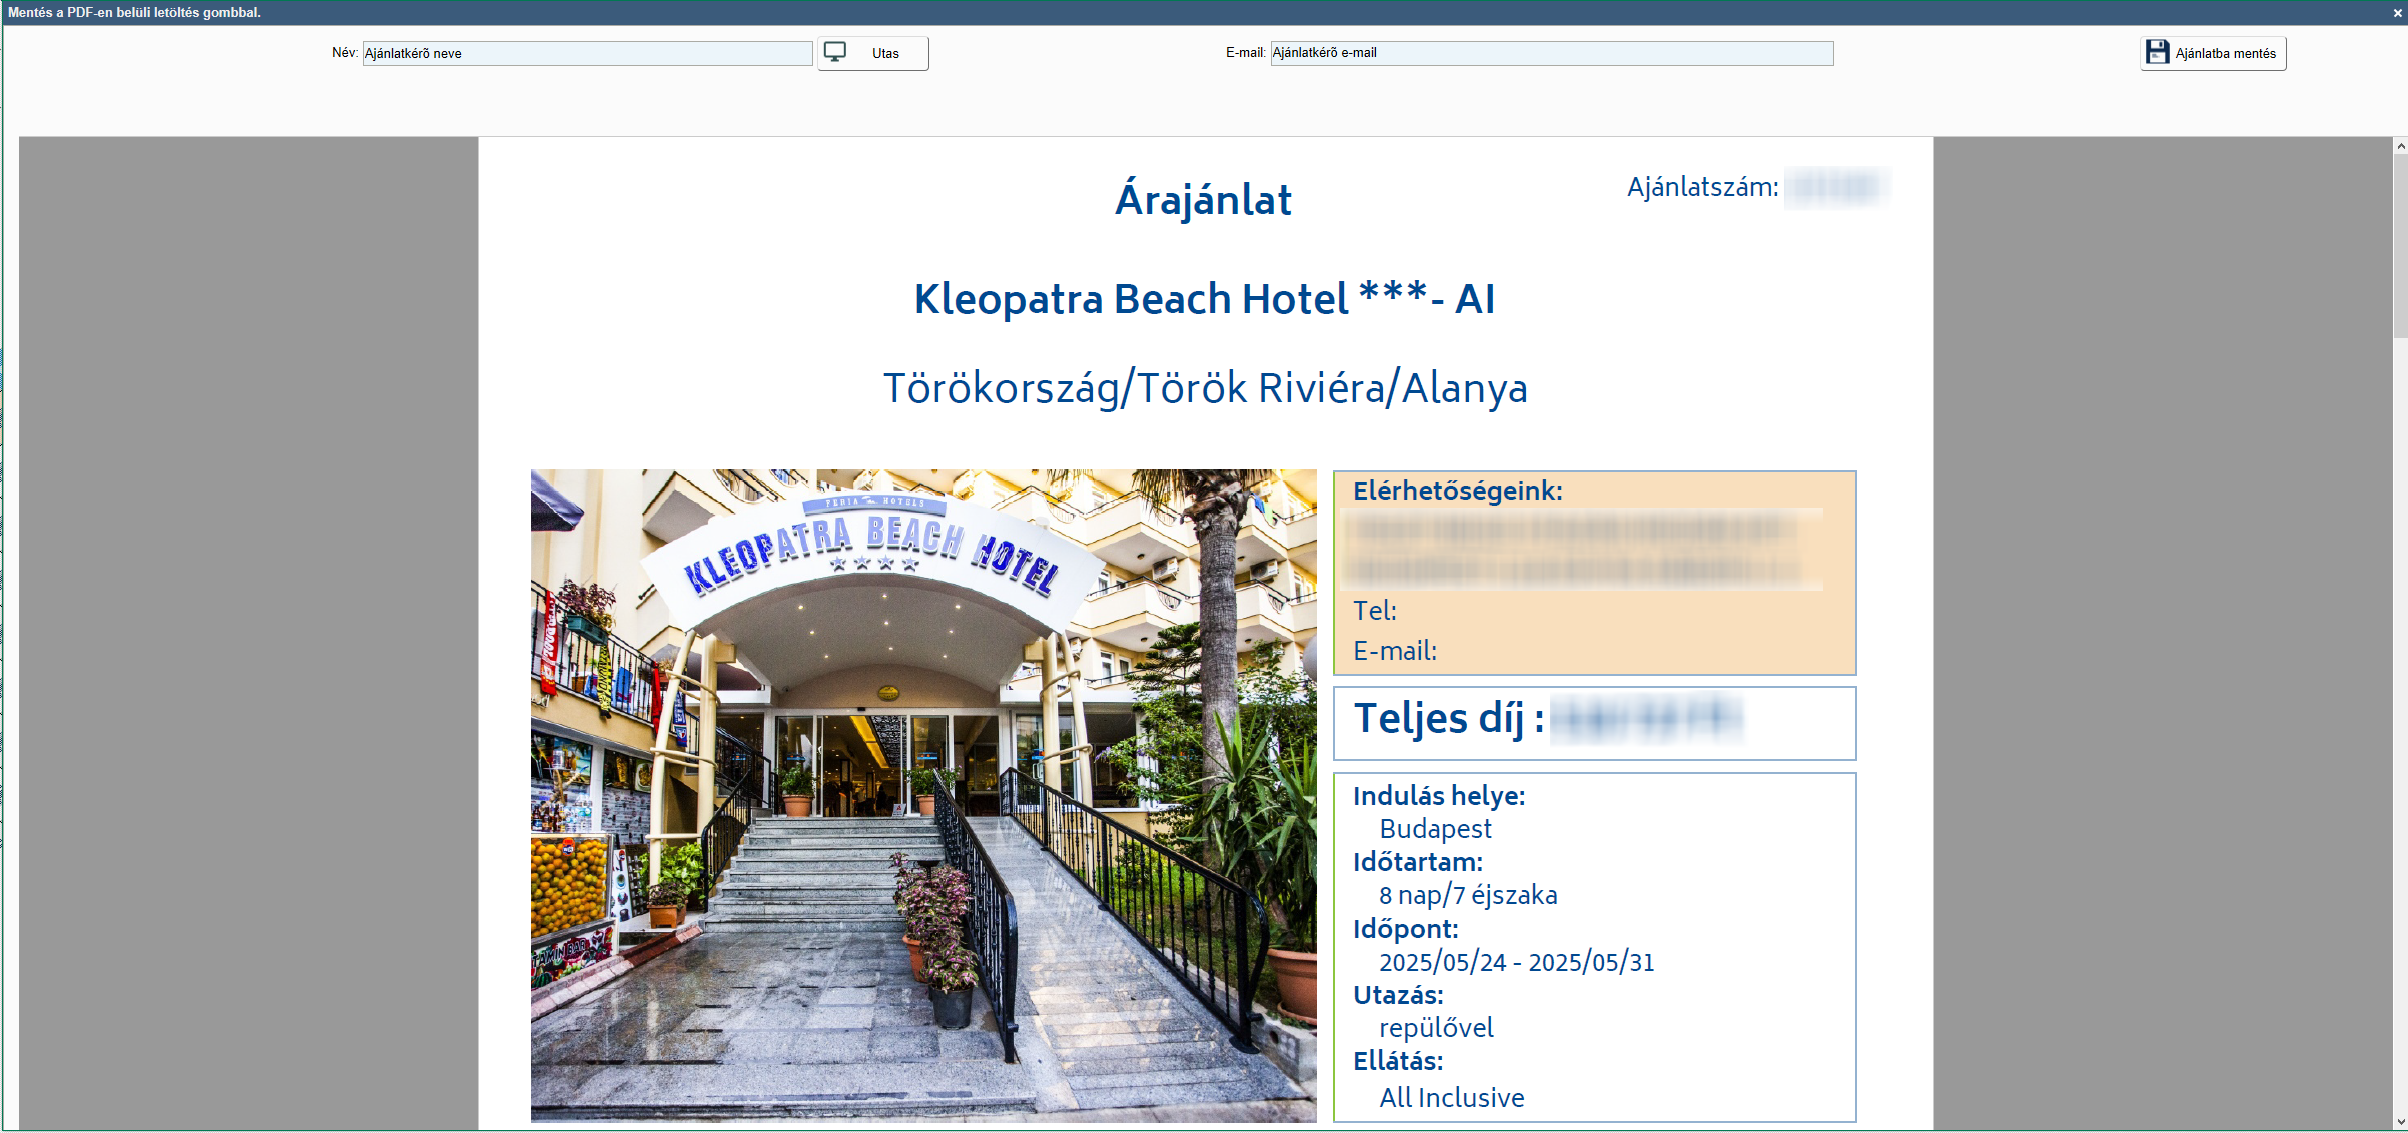Click the scrollbar down arrow
The width and height of the screenshot is (2408, 1133).
click(2400, 1122)
